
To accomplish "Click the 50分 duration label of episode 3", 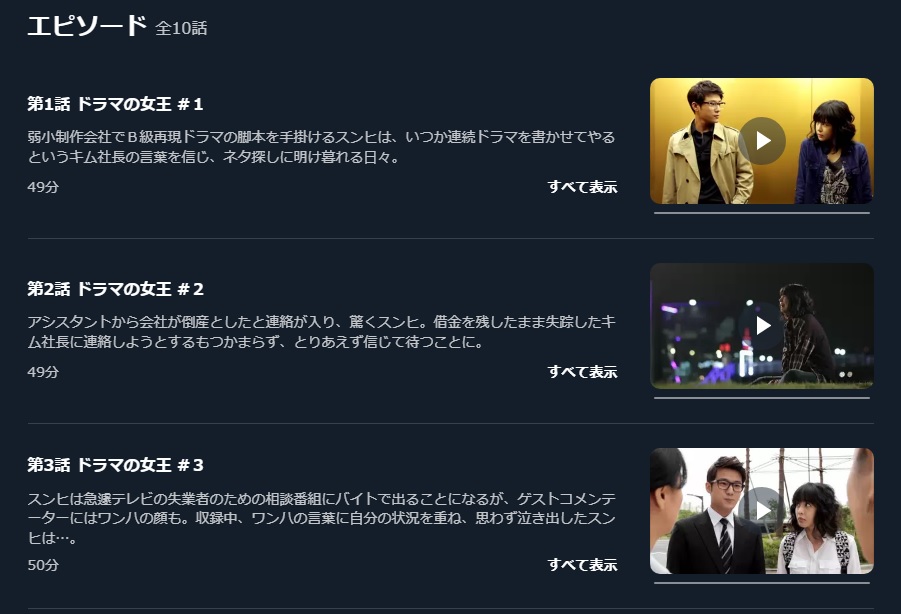I will [43, 565].
